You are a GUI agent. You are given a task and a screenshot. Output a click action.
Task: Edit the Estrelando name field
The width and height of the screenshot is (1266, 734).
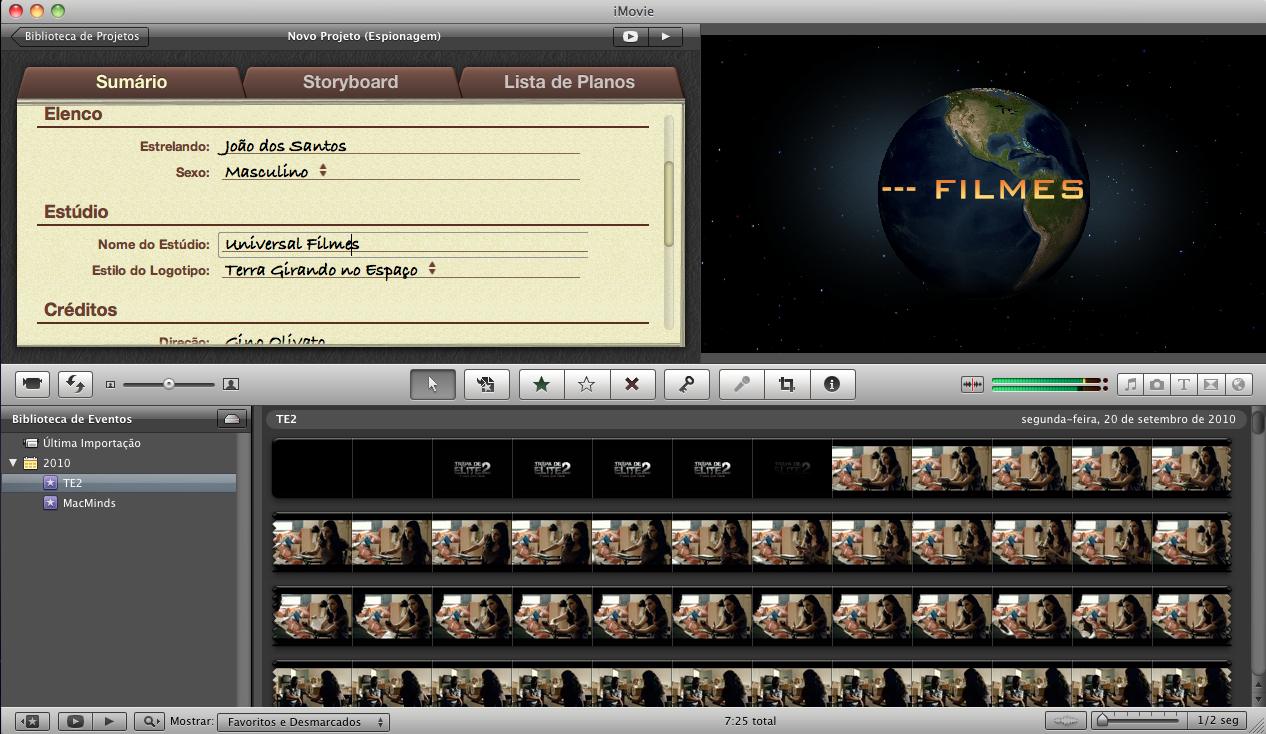pyautogui.click(x=399, y=146)
